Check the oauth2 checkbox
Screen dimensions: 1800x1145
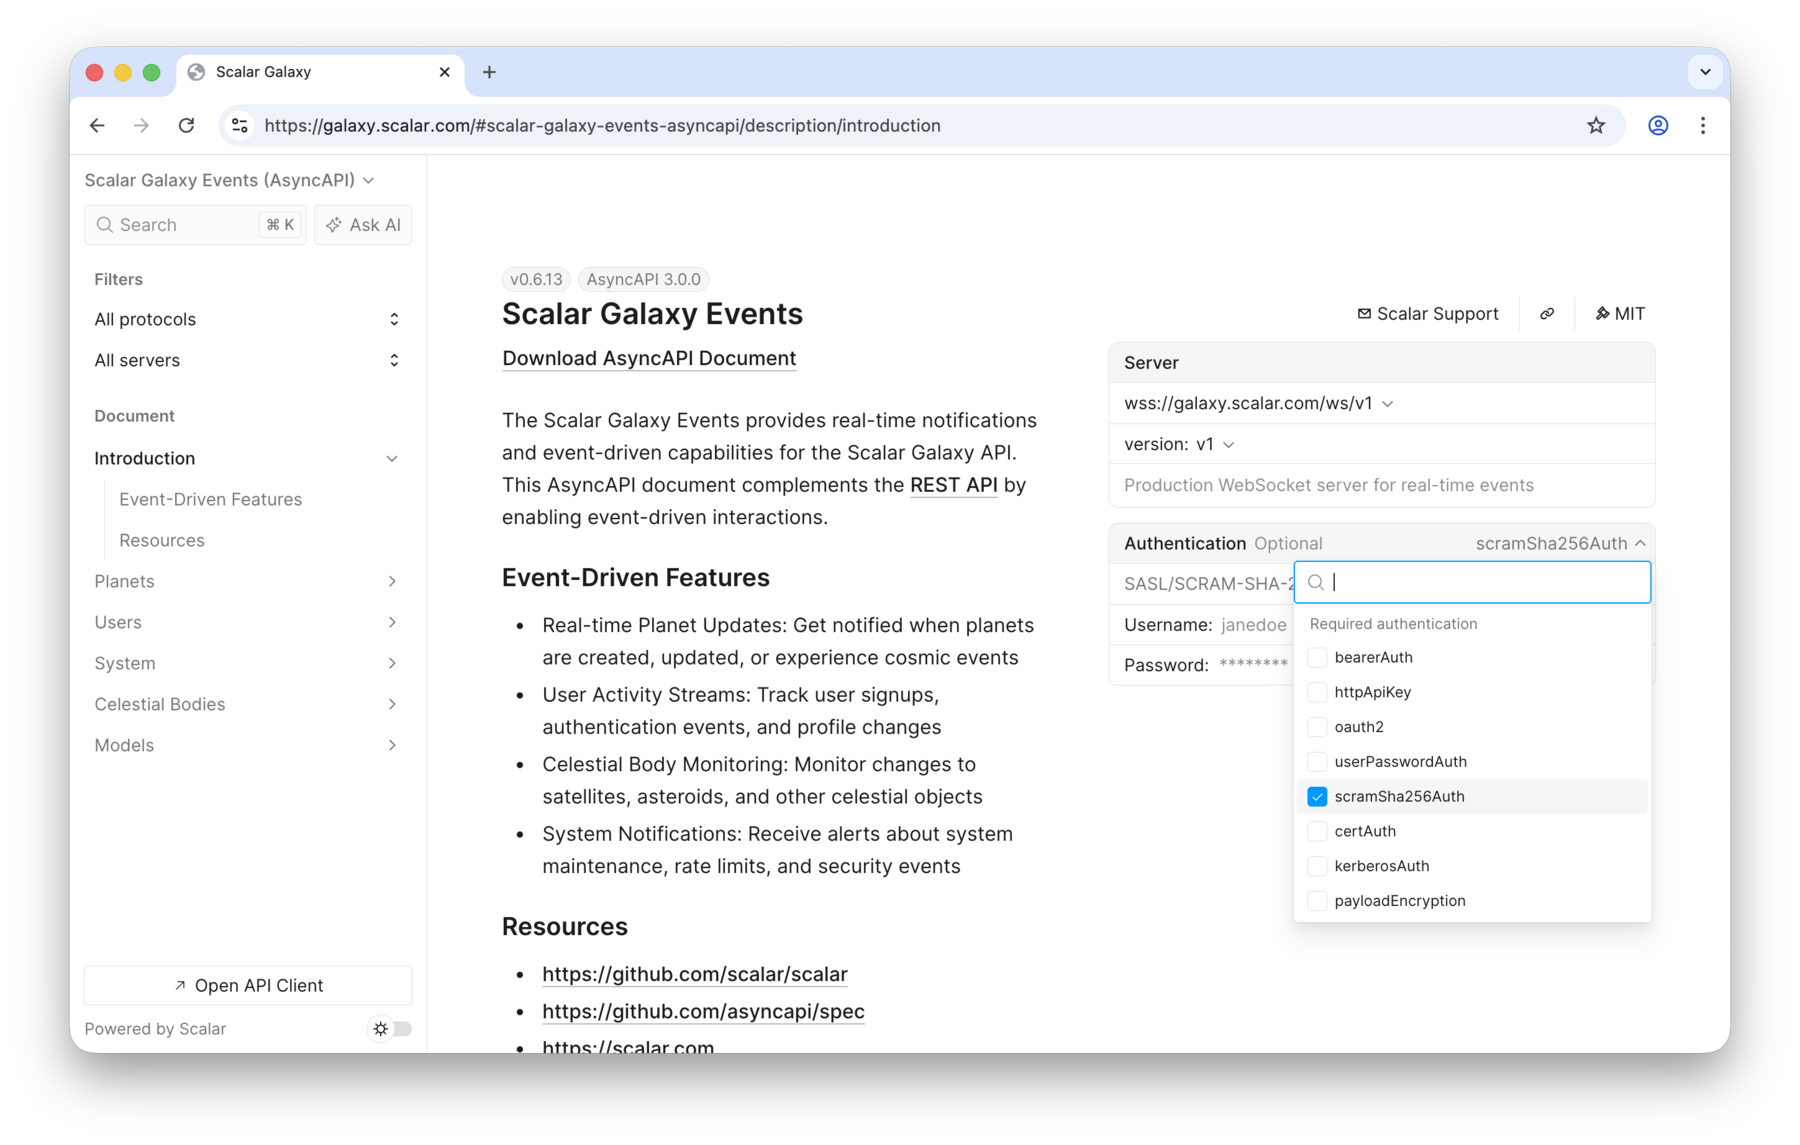pyautogui.click(x=1317, y=727)
